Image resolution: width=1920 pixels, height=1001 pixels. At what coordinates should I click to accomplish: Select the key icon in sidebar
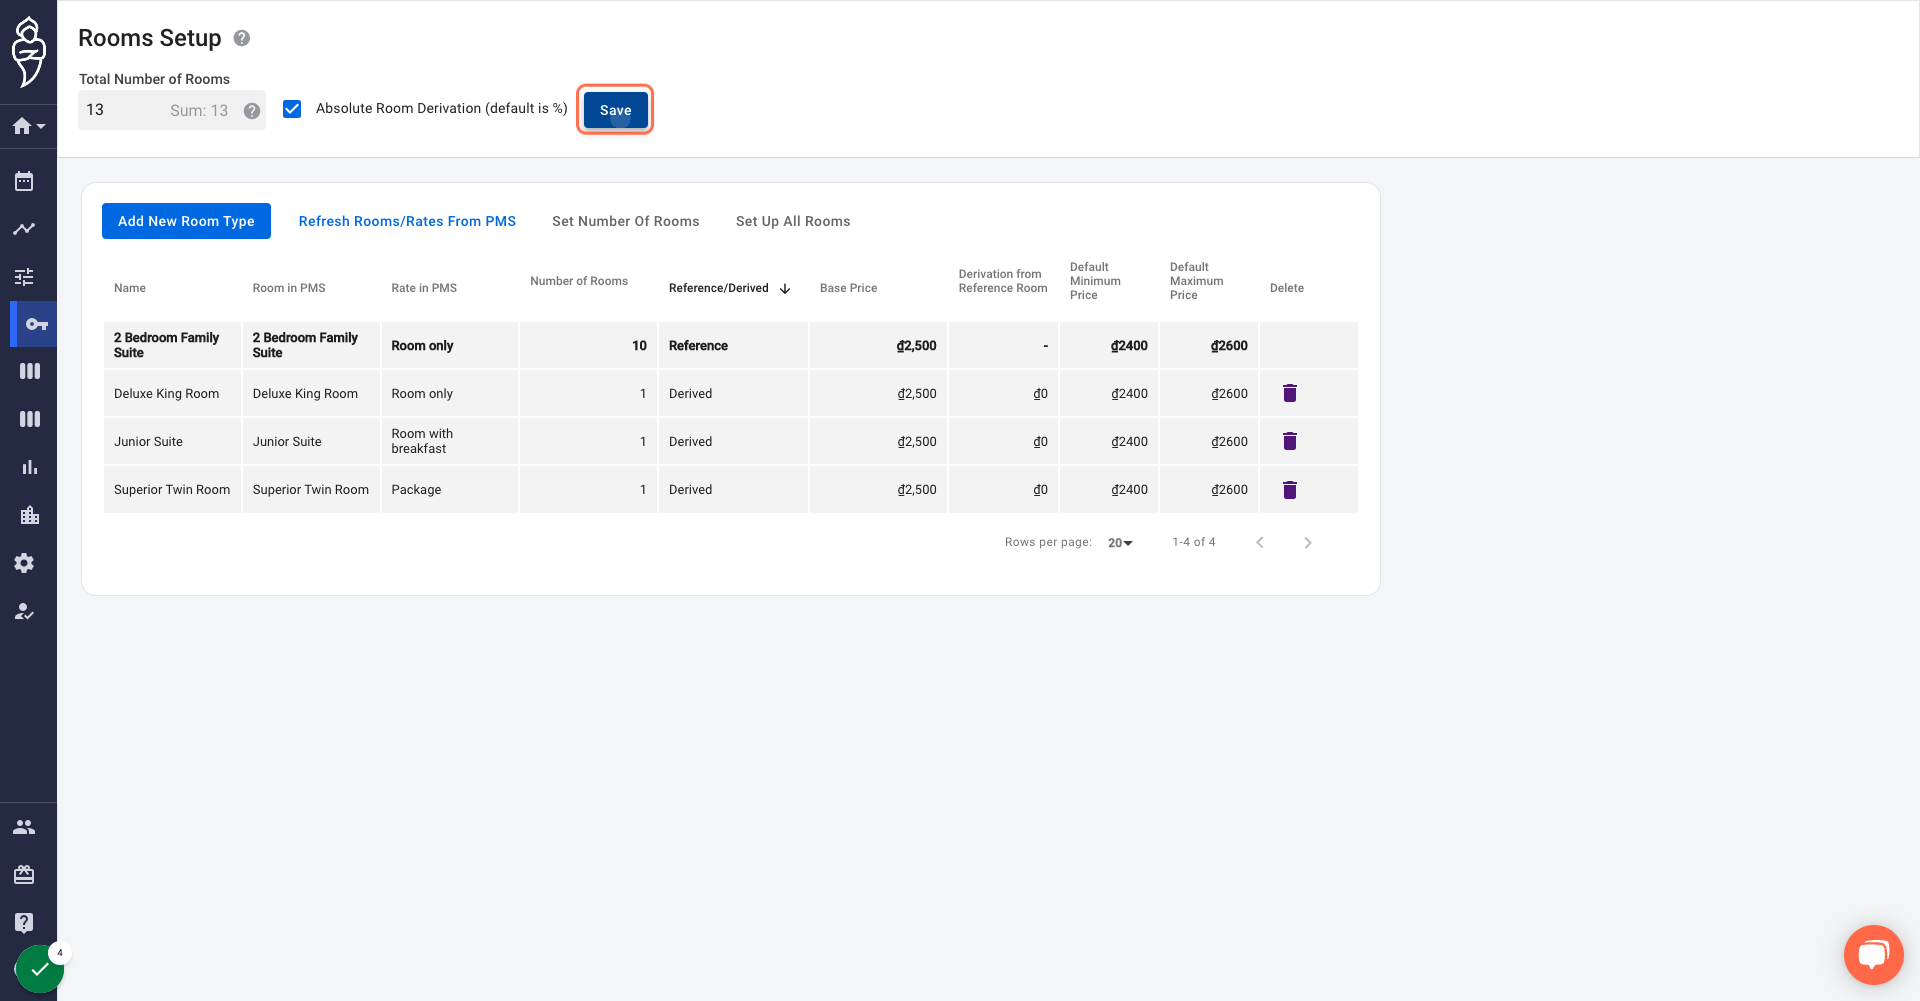(36, 324)
